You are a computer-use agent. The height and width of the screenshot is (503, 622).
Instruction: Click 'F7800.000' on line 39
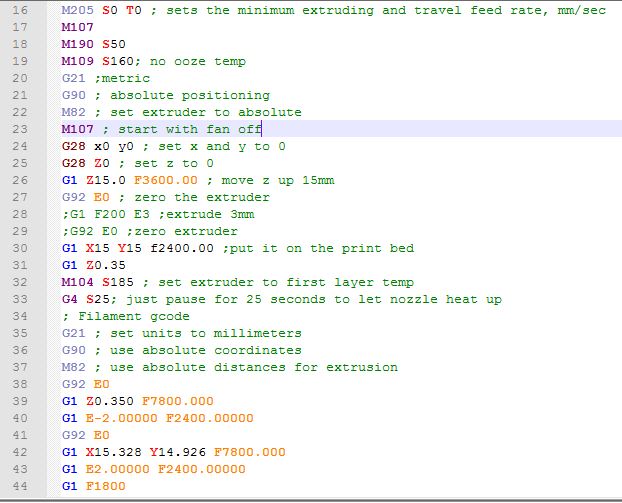click(x=178, y=401)
